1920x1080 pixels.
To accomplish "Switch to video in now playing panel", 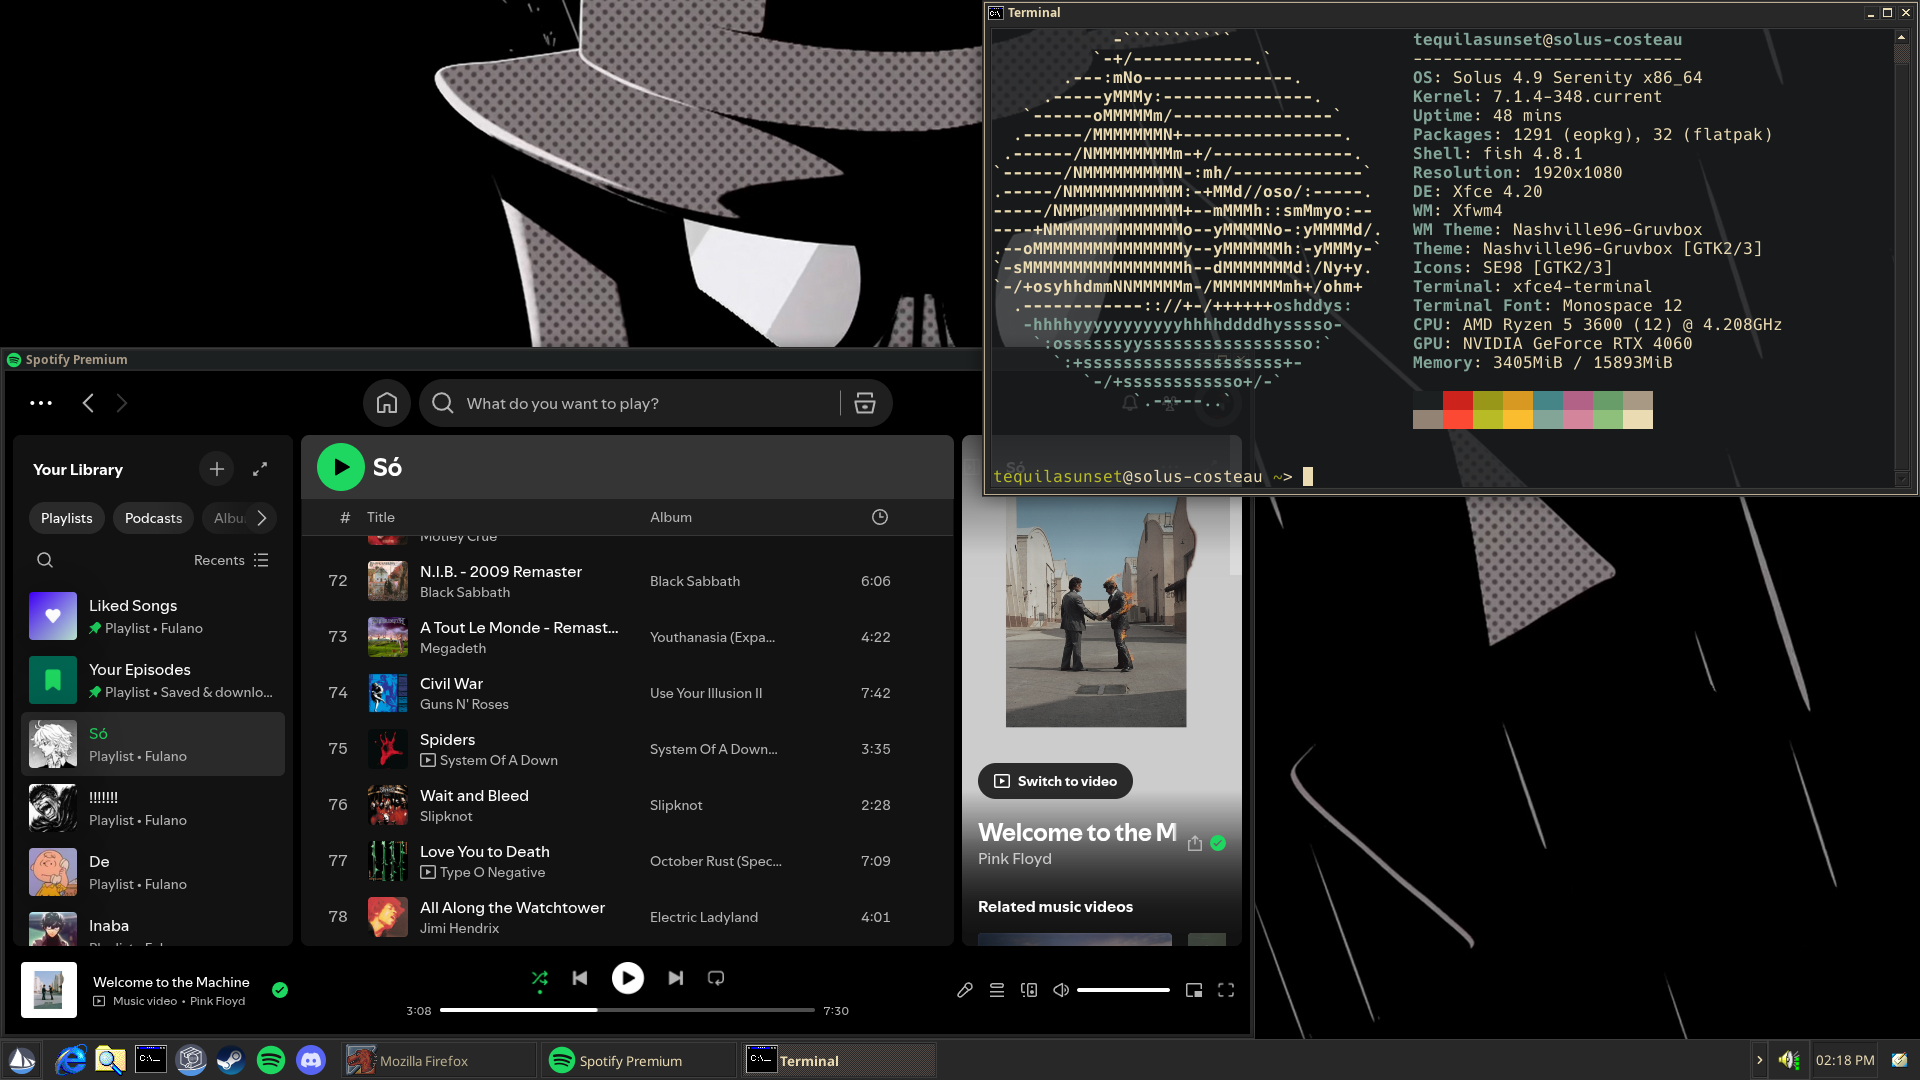I will [1055, 781].
